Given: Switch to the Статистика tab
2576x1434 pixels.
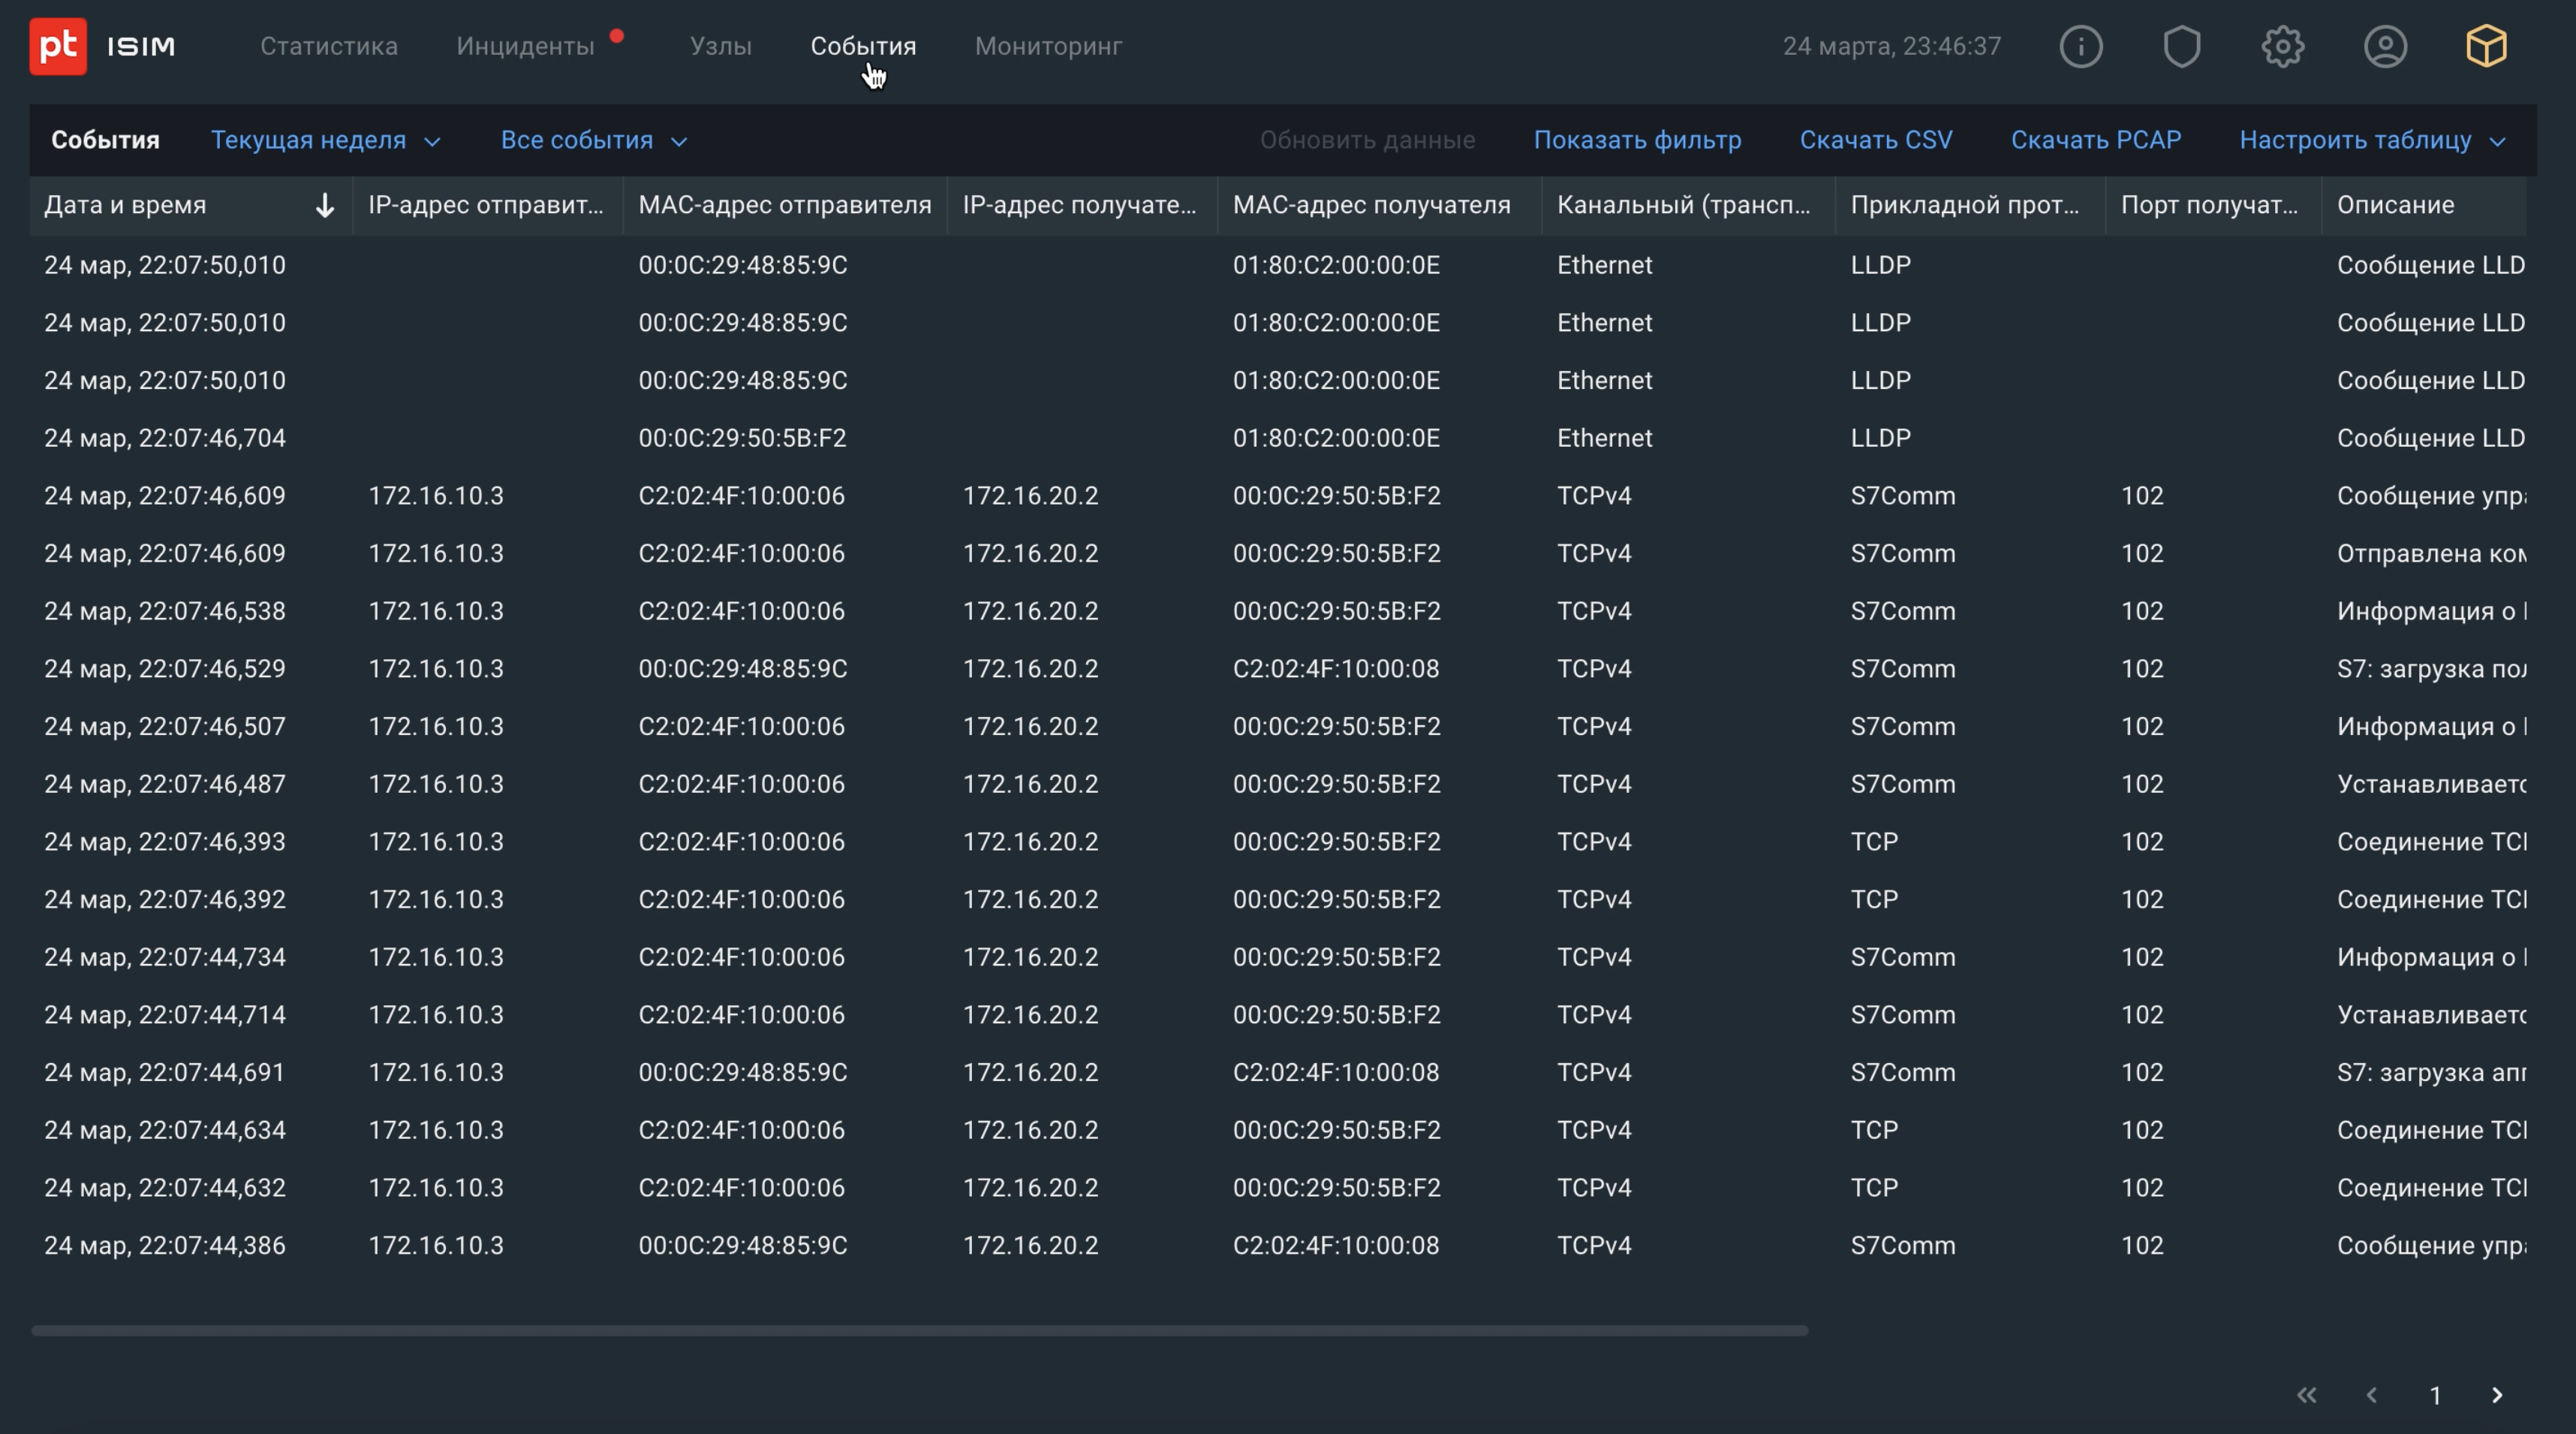Looking at the screenshot, I should click(x=328, y=46).
